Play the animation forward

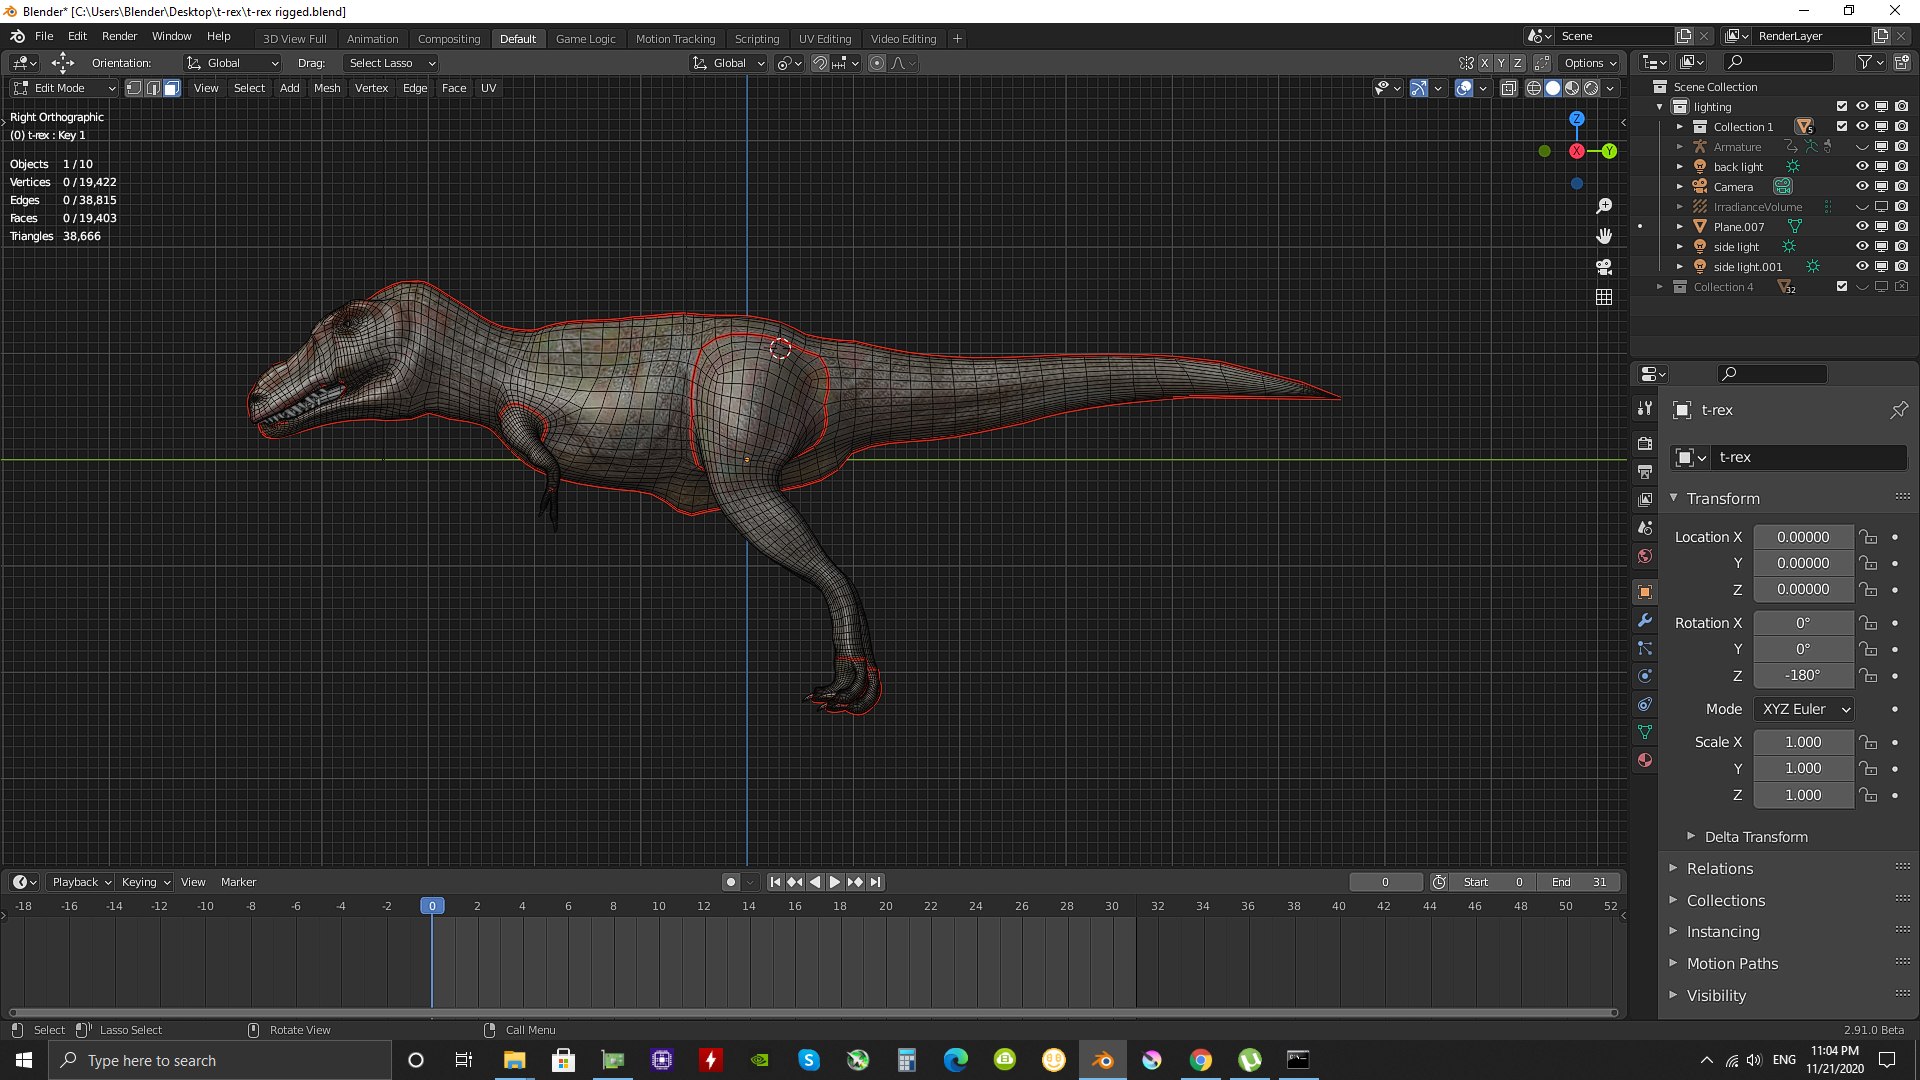click(834, 882)
